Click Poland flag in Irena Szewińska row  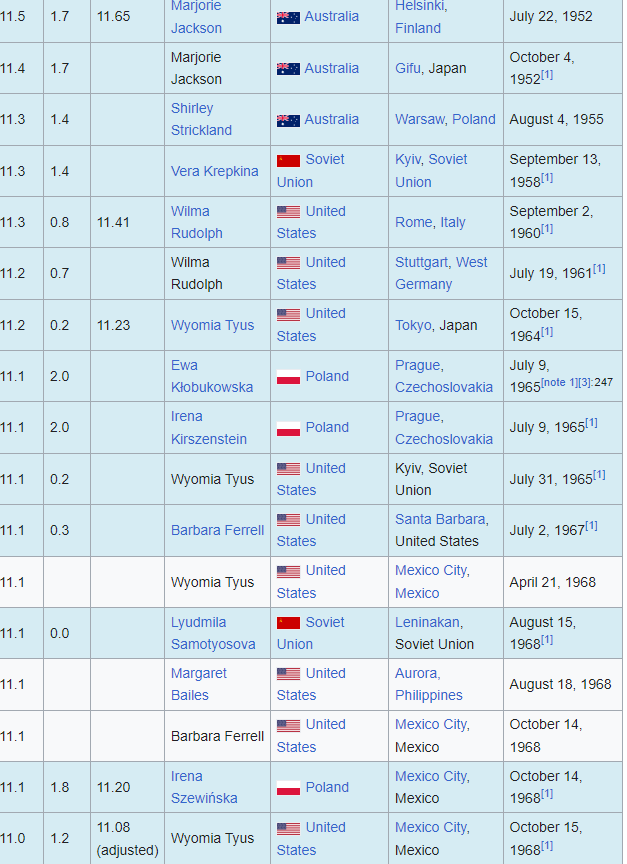pyautogui.click(x=288, y=788)
